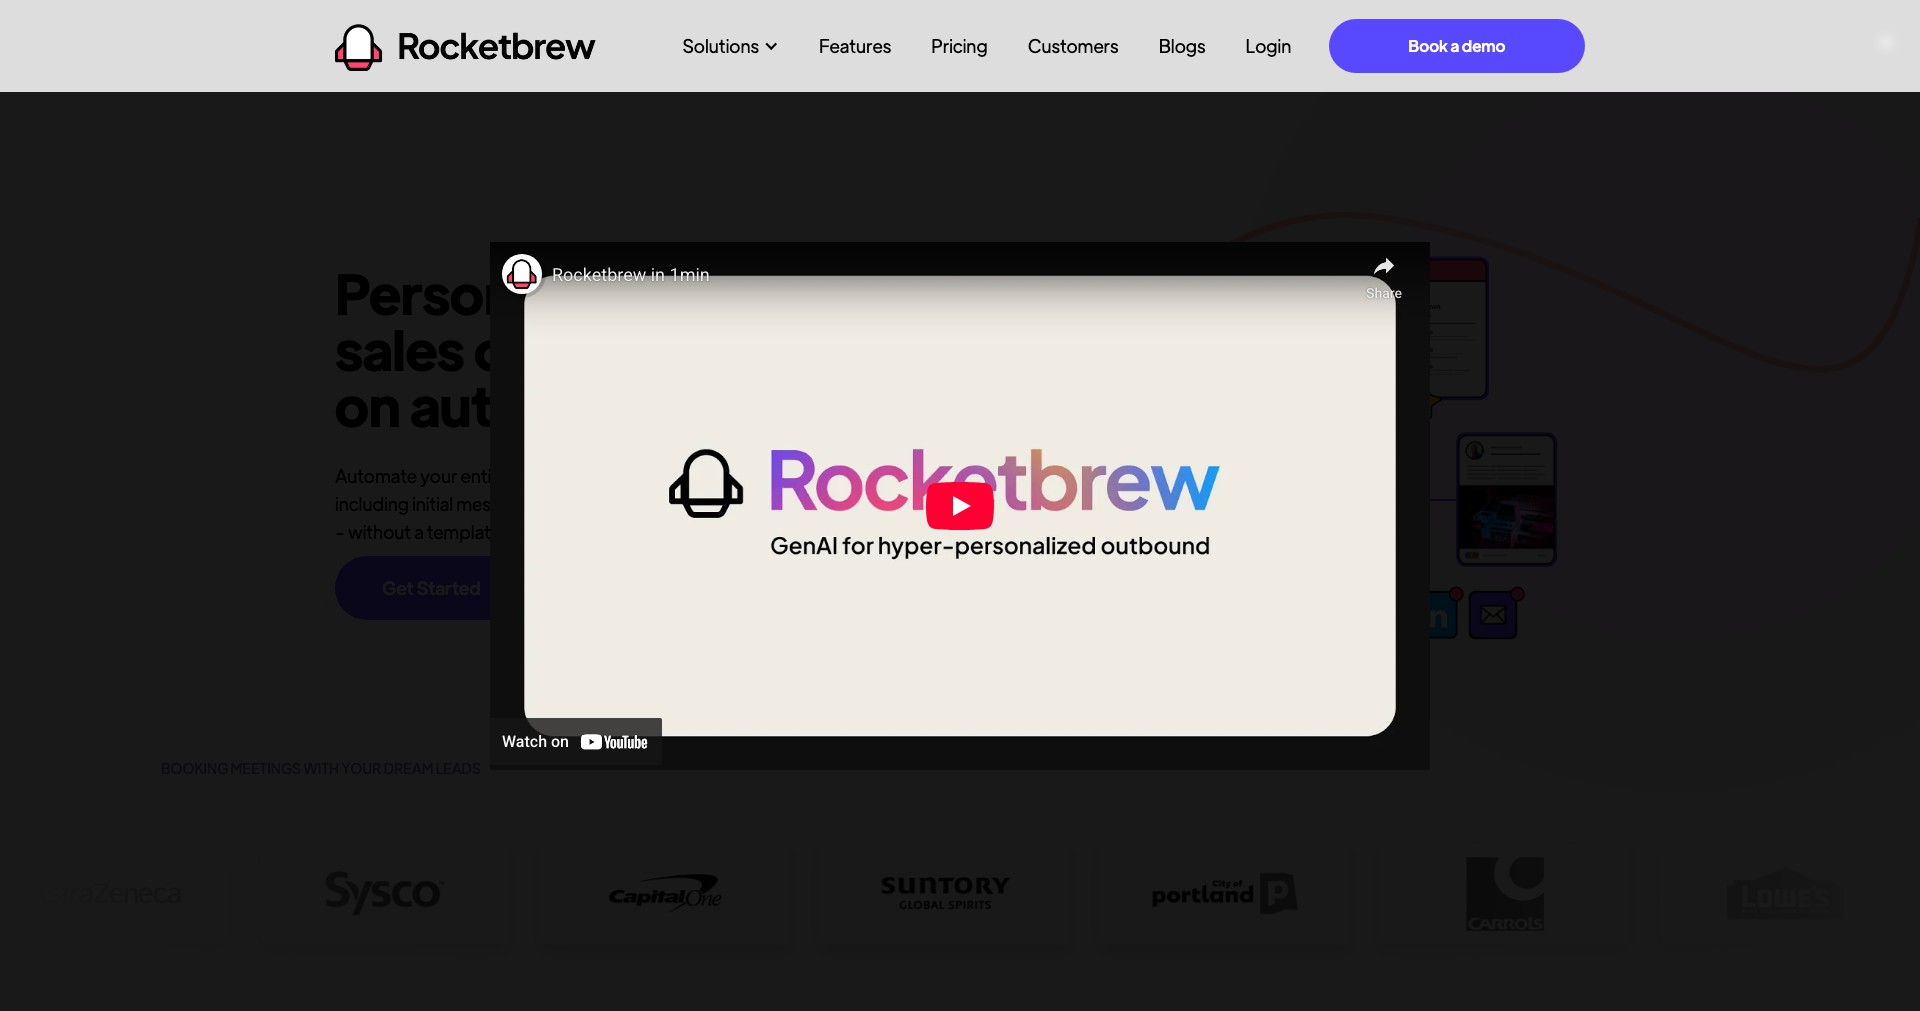Click the Suntory Global Spirits logo
Screen dimensions: 1920x1011
pos(945,892)
